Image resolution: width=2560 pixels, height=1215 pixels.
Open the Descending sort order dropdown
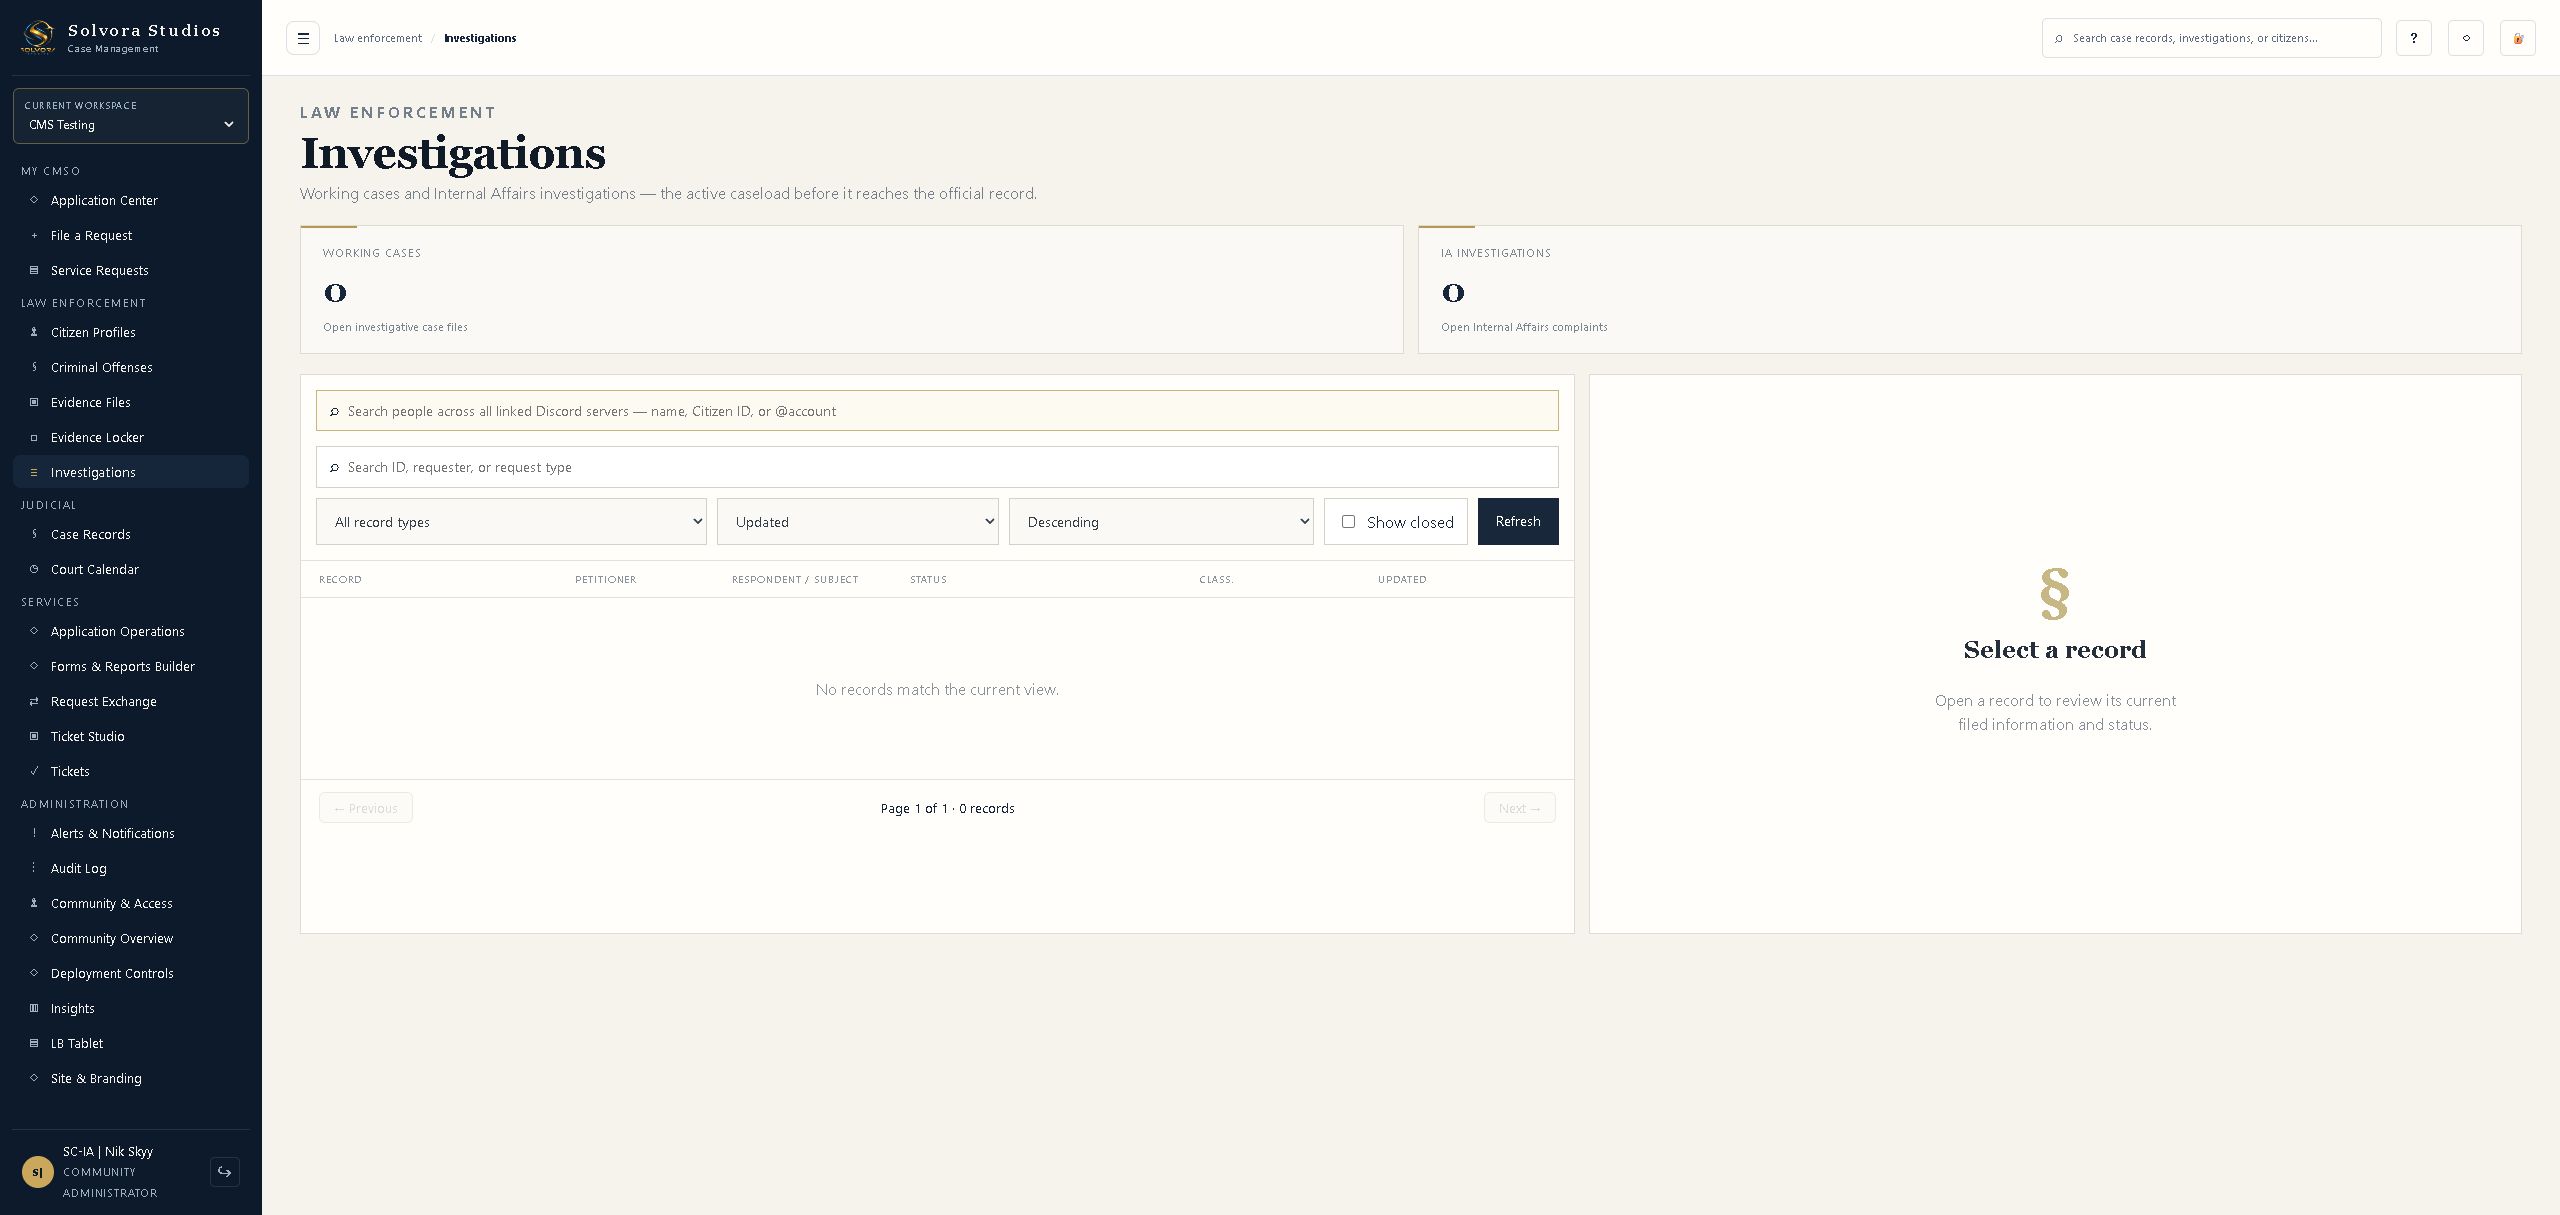1161,521
